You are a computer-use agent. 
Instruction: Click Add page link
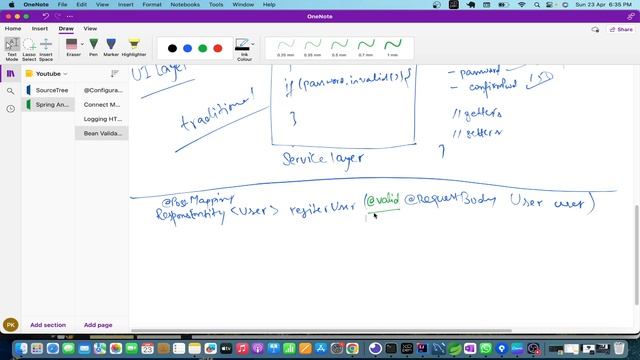pos(98,325)
